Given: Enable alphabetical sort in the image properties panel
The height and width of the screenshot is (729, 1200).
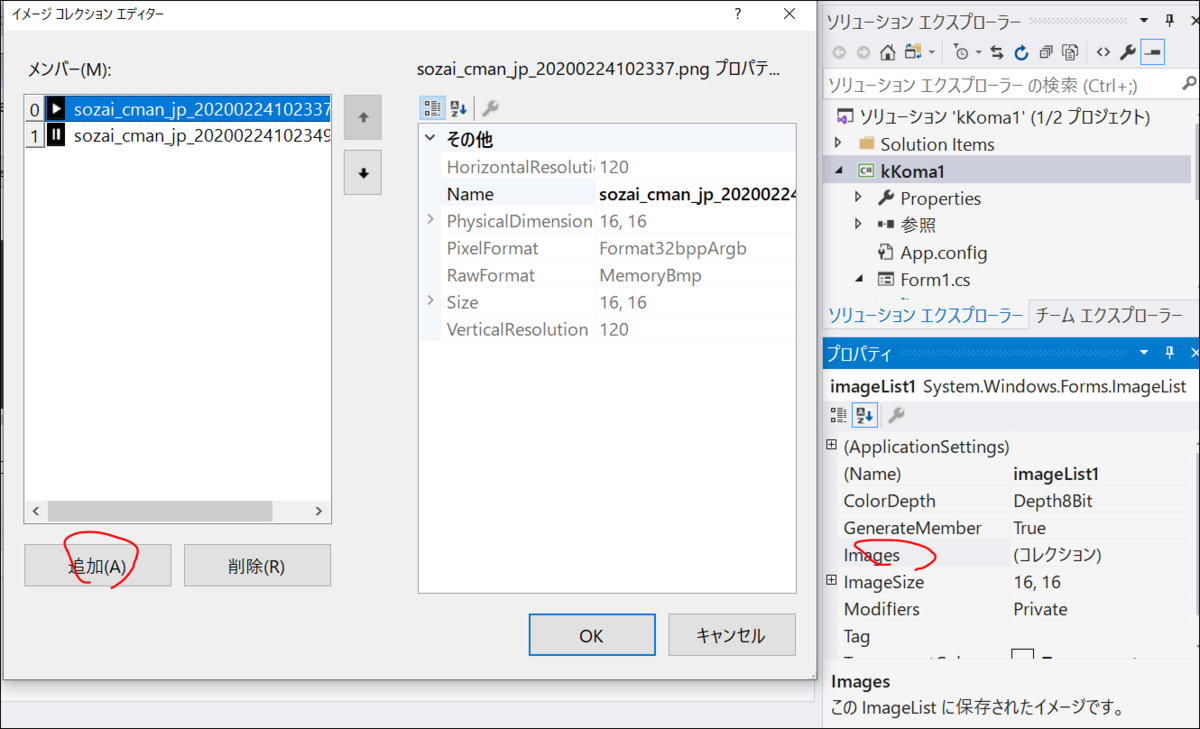Looking at the screenshot, I should click(x=458, y=108).
